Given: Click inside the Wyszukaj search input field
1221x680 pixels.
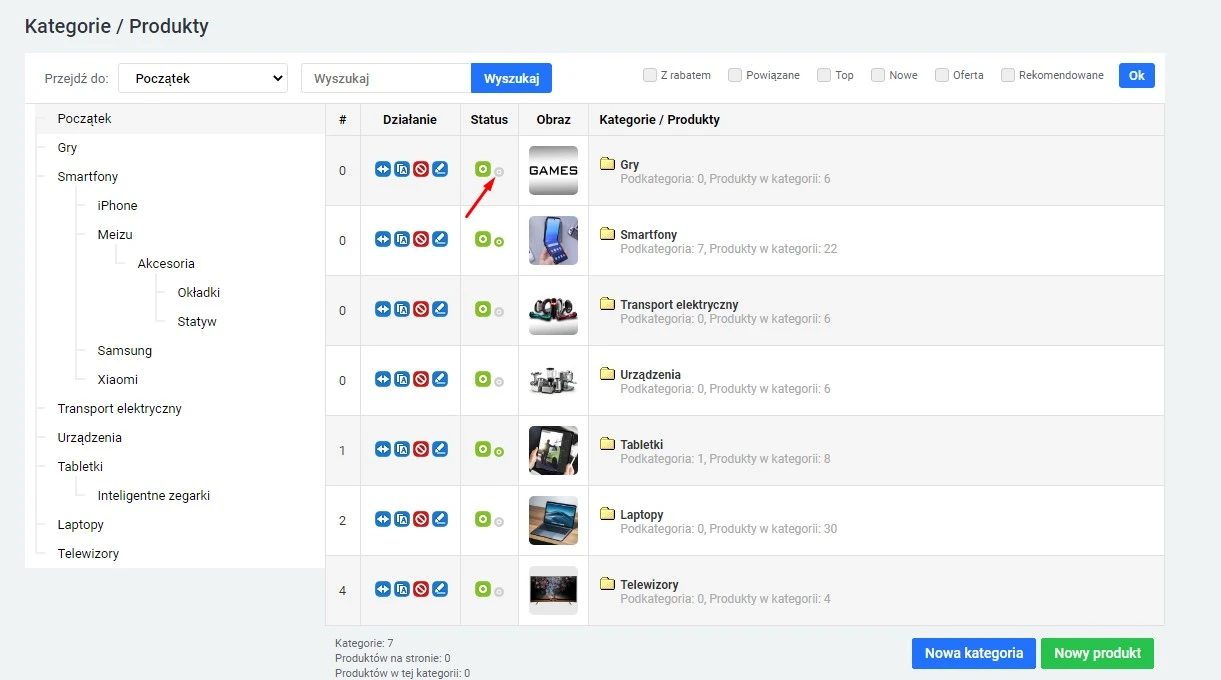Looking at the screenshot, I should tap(385, 77).
